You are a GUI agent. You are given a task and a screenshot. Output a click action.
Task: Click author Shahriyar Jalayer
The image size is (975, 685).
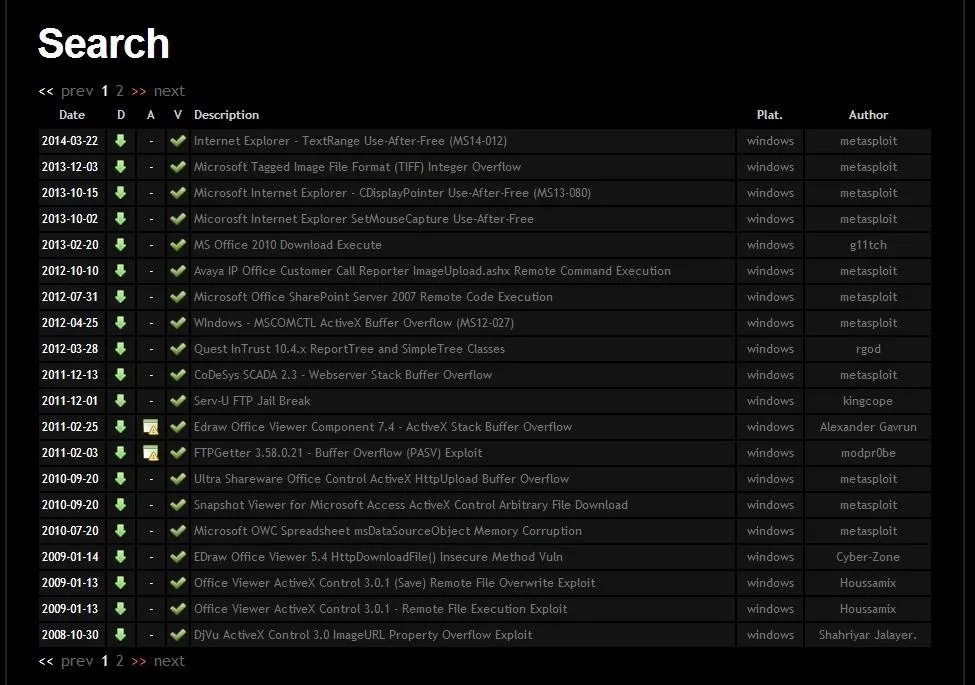[868, 635]
